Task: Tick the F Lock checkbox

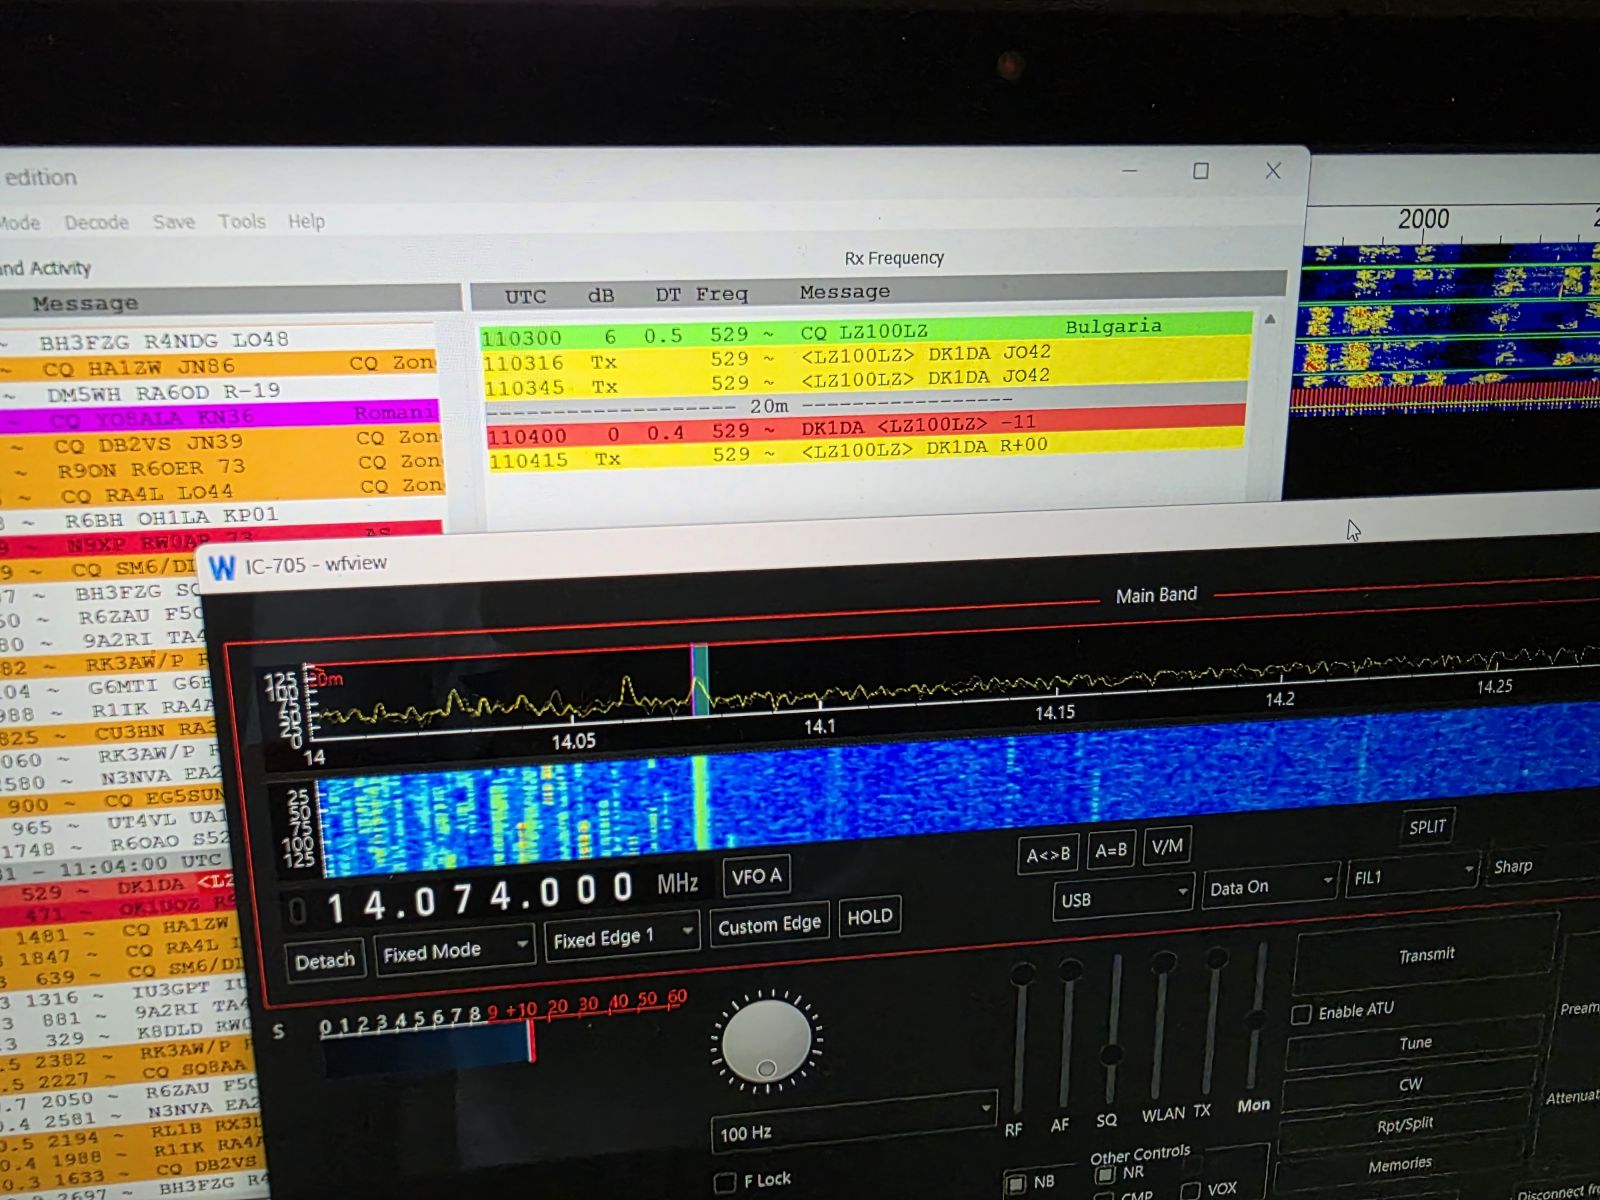Action: pyautogui.click(x=725, y=1183)
